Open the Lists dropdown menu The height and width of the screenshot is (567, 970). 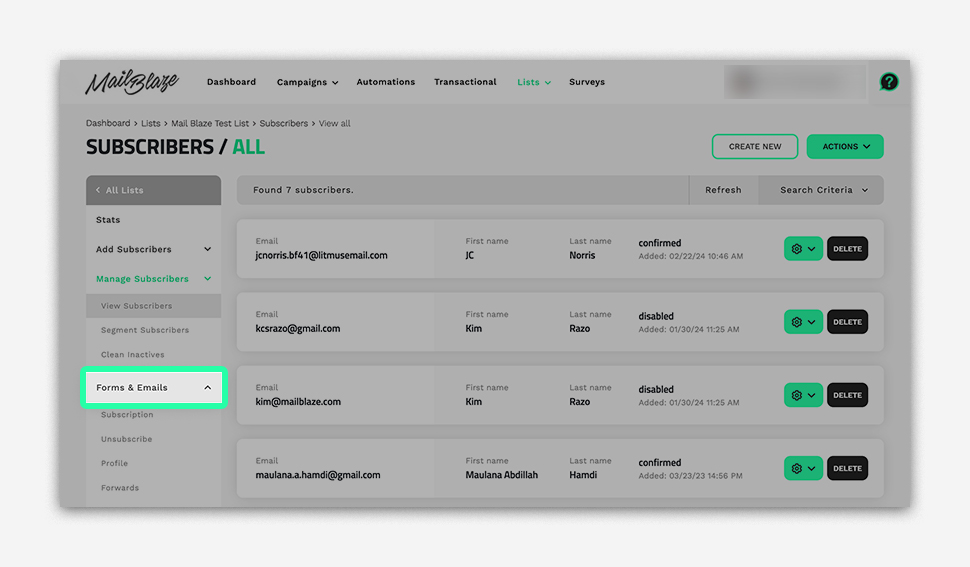coord(534,82)
